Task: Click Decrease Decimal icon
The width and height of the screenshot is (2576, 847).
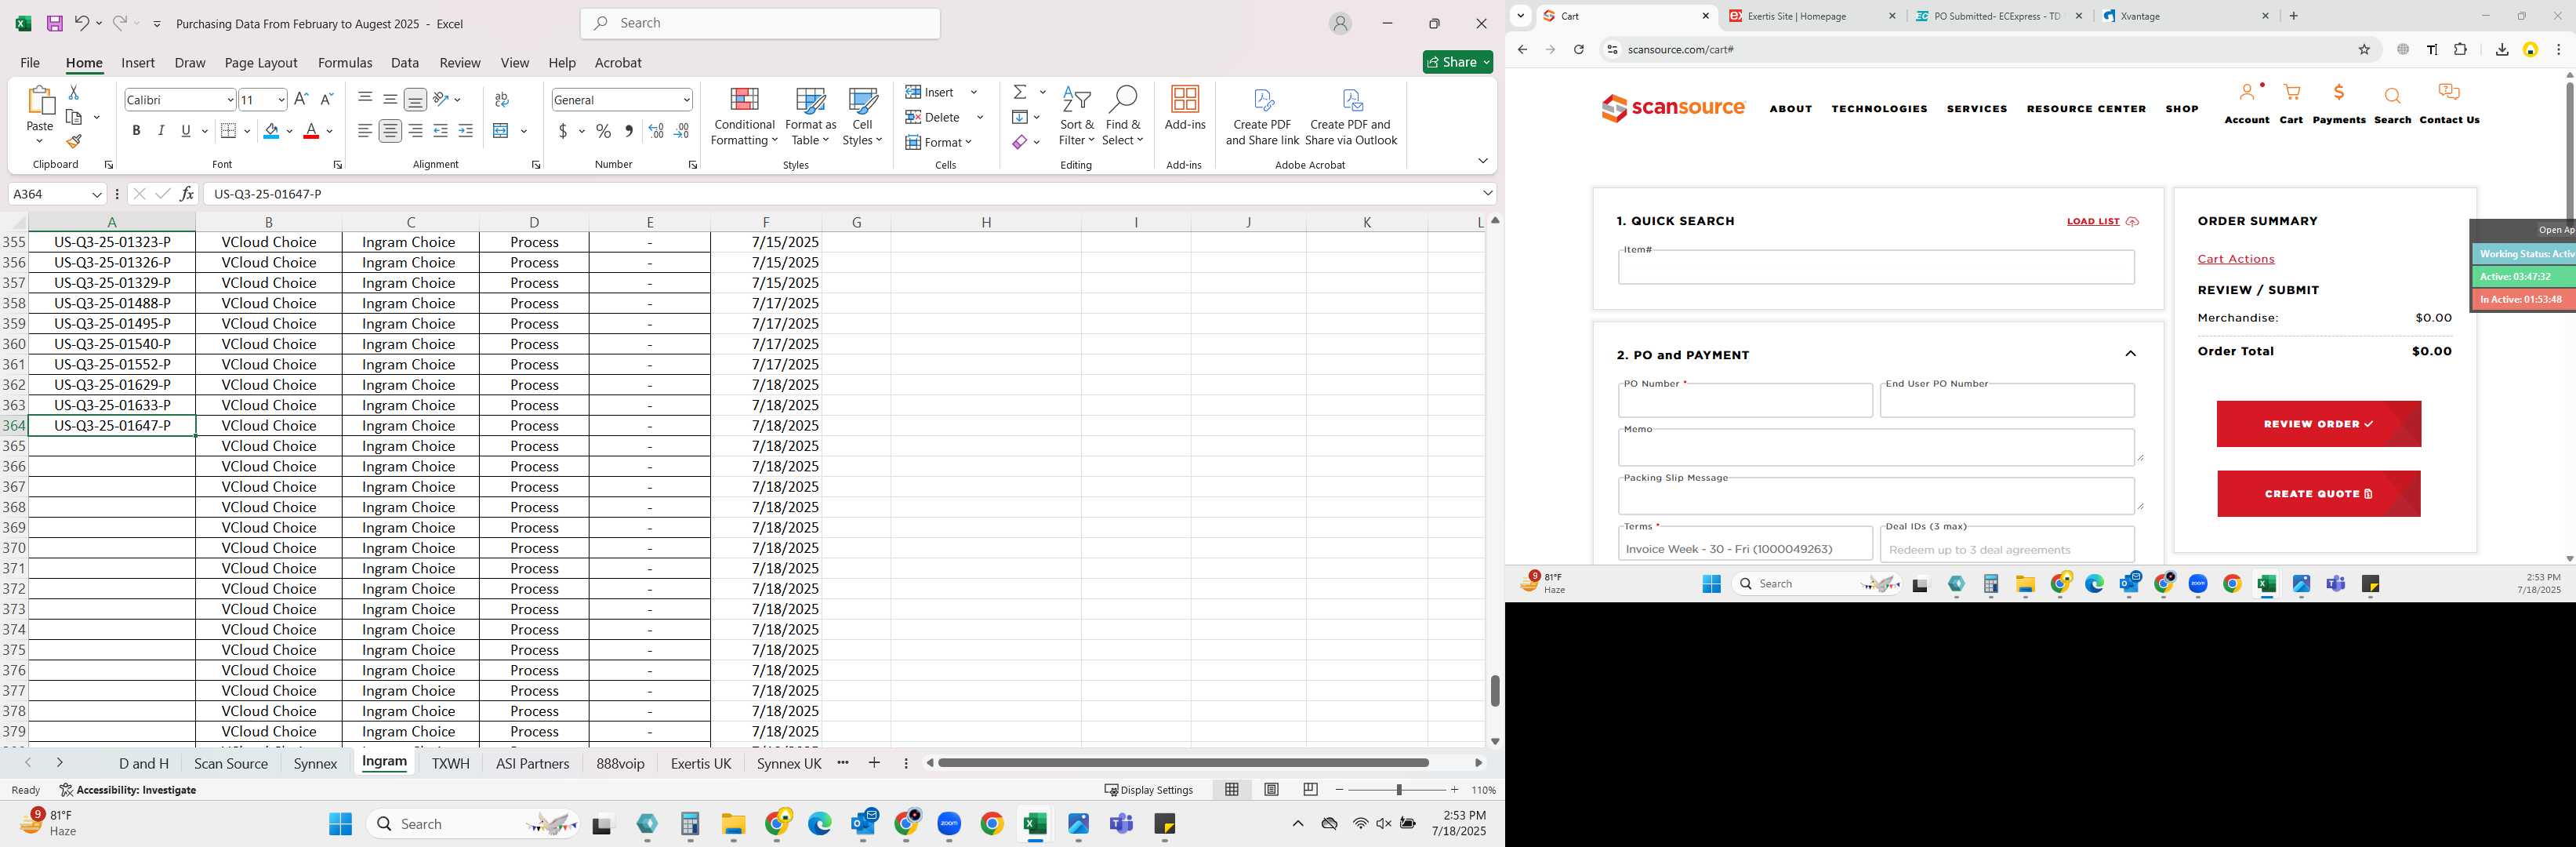Action: 681,131
